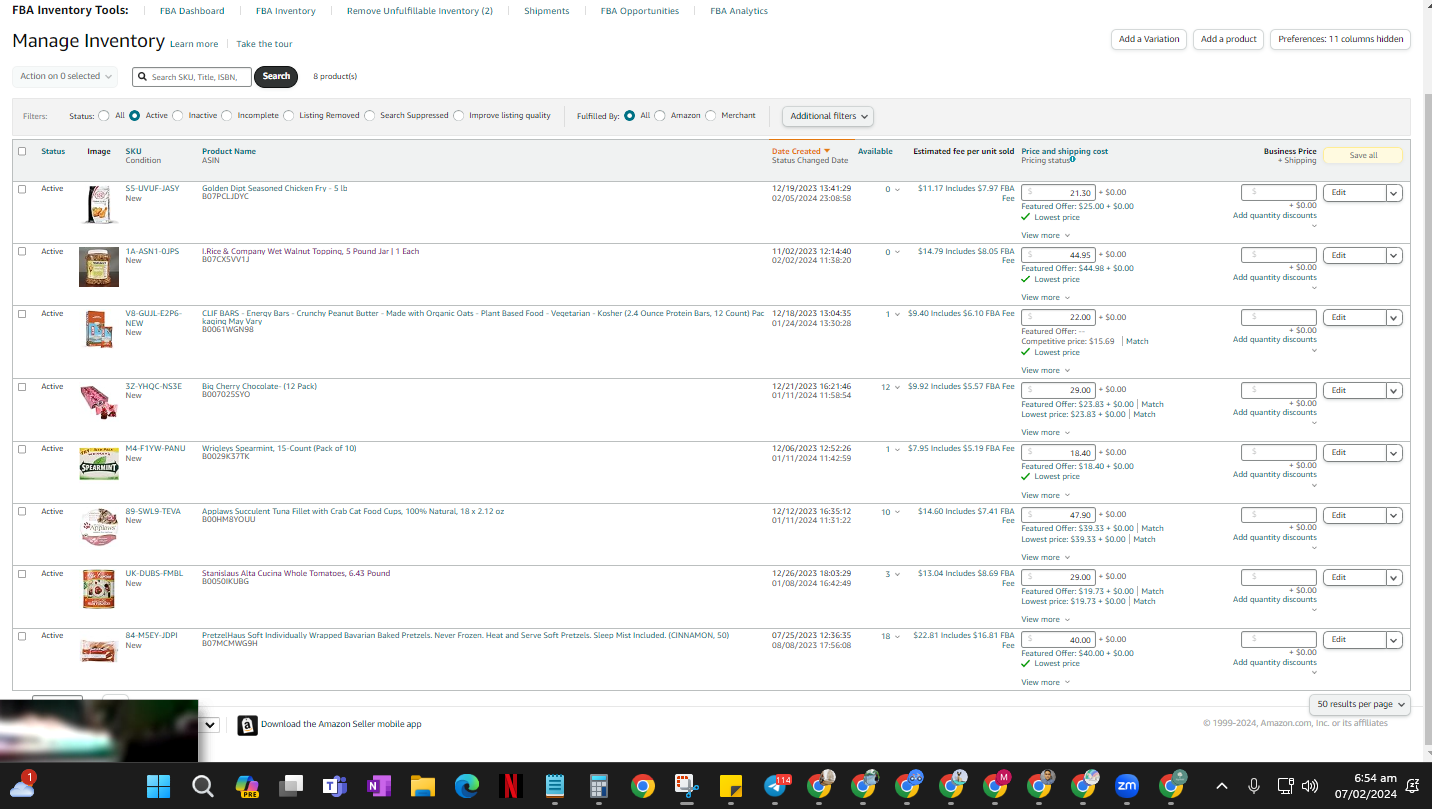Open File Explorer from taskbar

pyautogui.click(x=422, y=786)
